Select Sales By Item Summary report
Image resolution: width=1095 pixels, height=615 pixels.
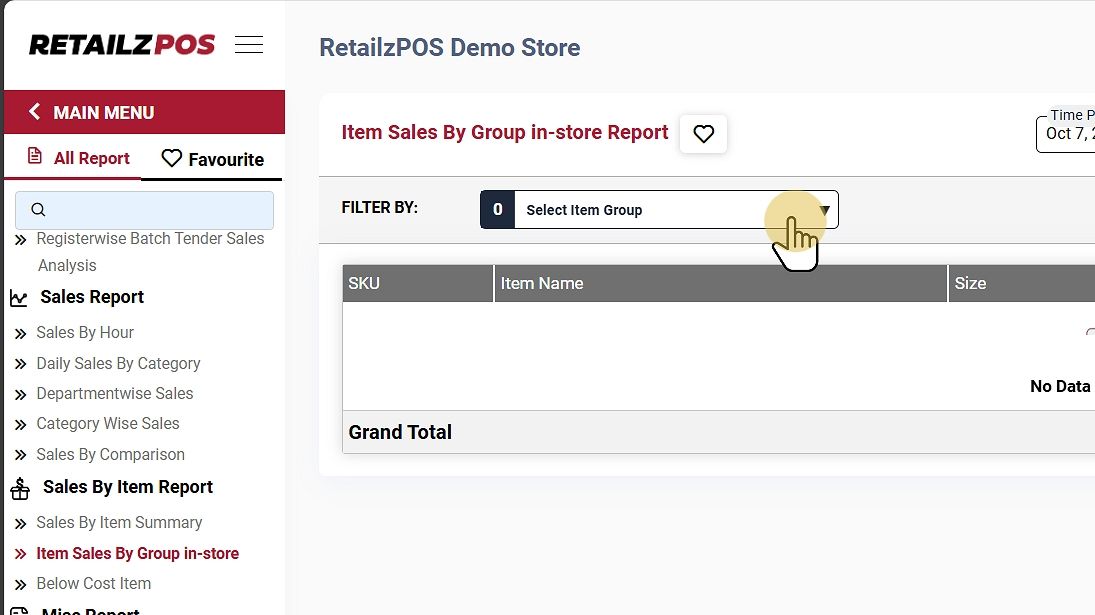[119, 522]
